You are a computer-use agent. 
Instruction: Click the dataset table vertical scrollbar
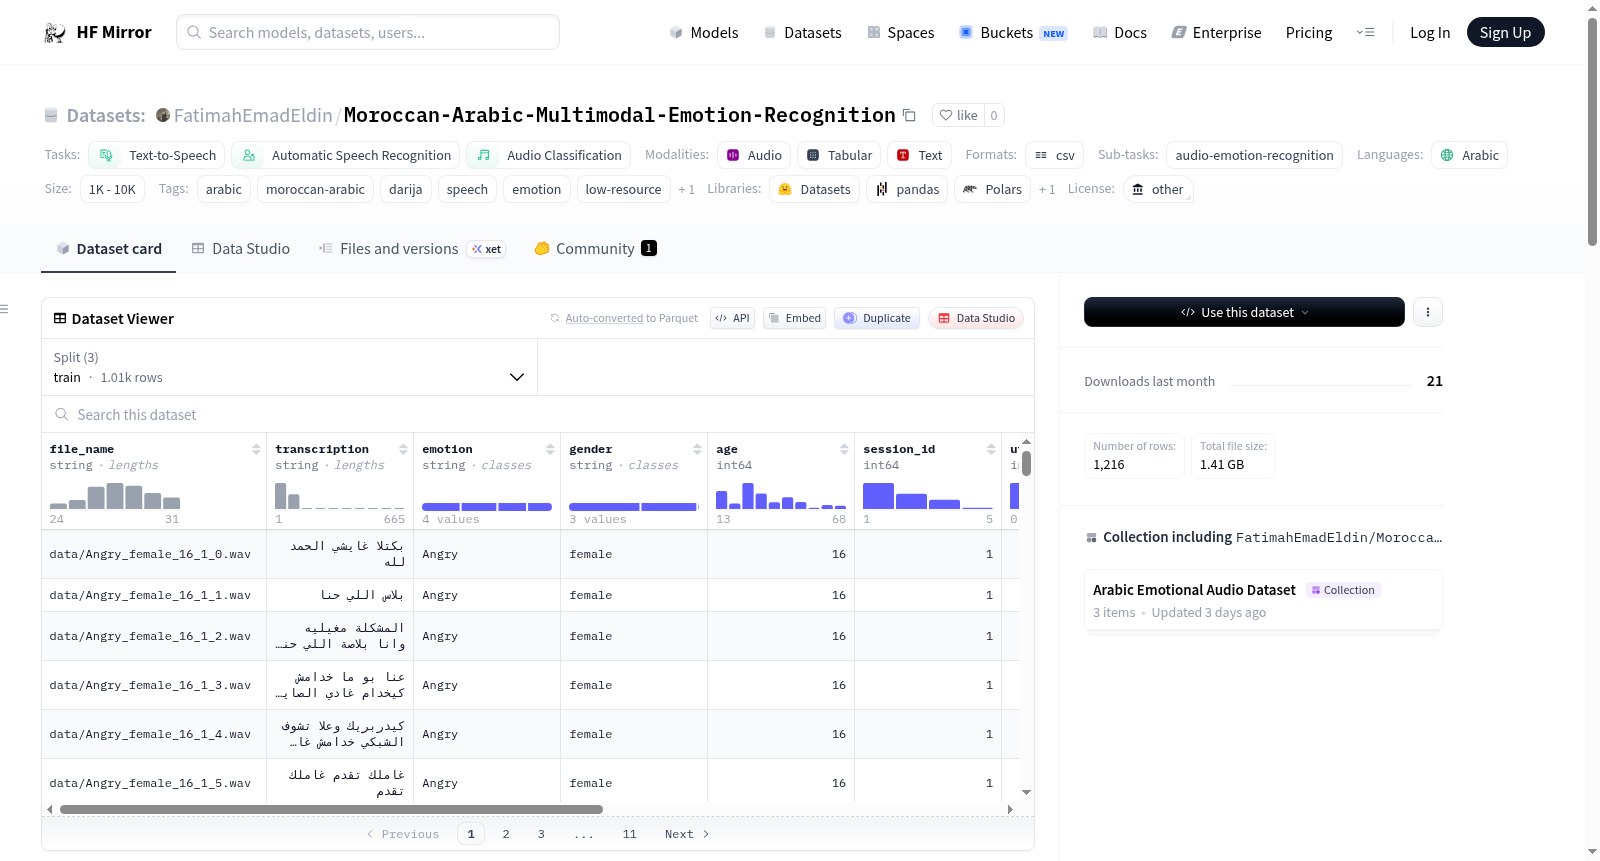tap(1026, 463)
